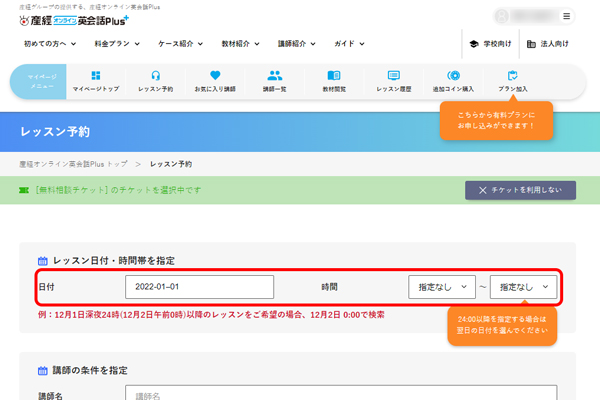Open the hamburger menu icon
600x400 pixels.
[567, 17]
